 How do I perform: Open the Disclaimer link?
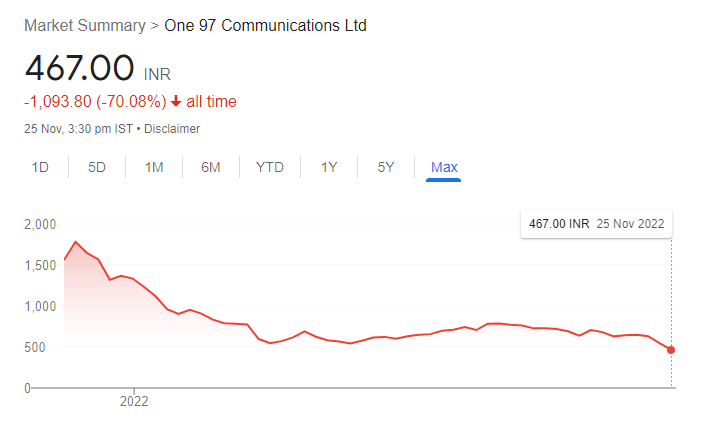tap(172, 129)
